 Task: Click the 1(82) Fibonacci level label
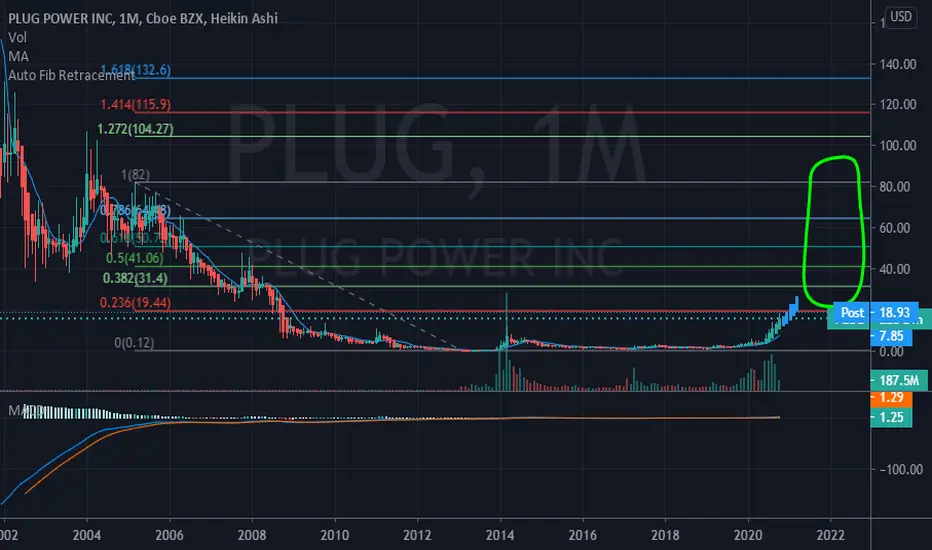136,175
